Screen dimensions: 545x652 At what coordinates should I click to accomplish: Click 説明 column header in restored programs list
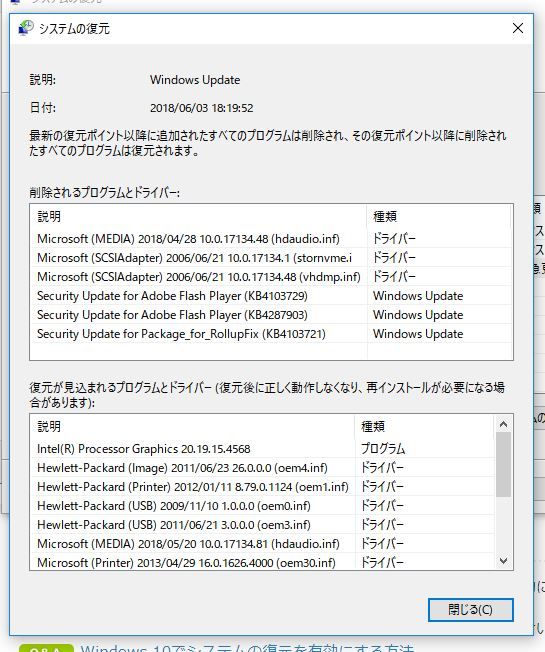click(193, 426)
